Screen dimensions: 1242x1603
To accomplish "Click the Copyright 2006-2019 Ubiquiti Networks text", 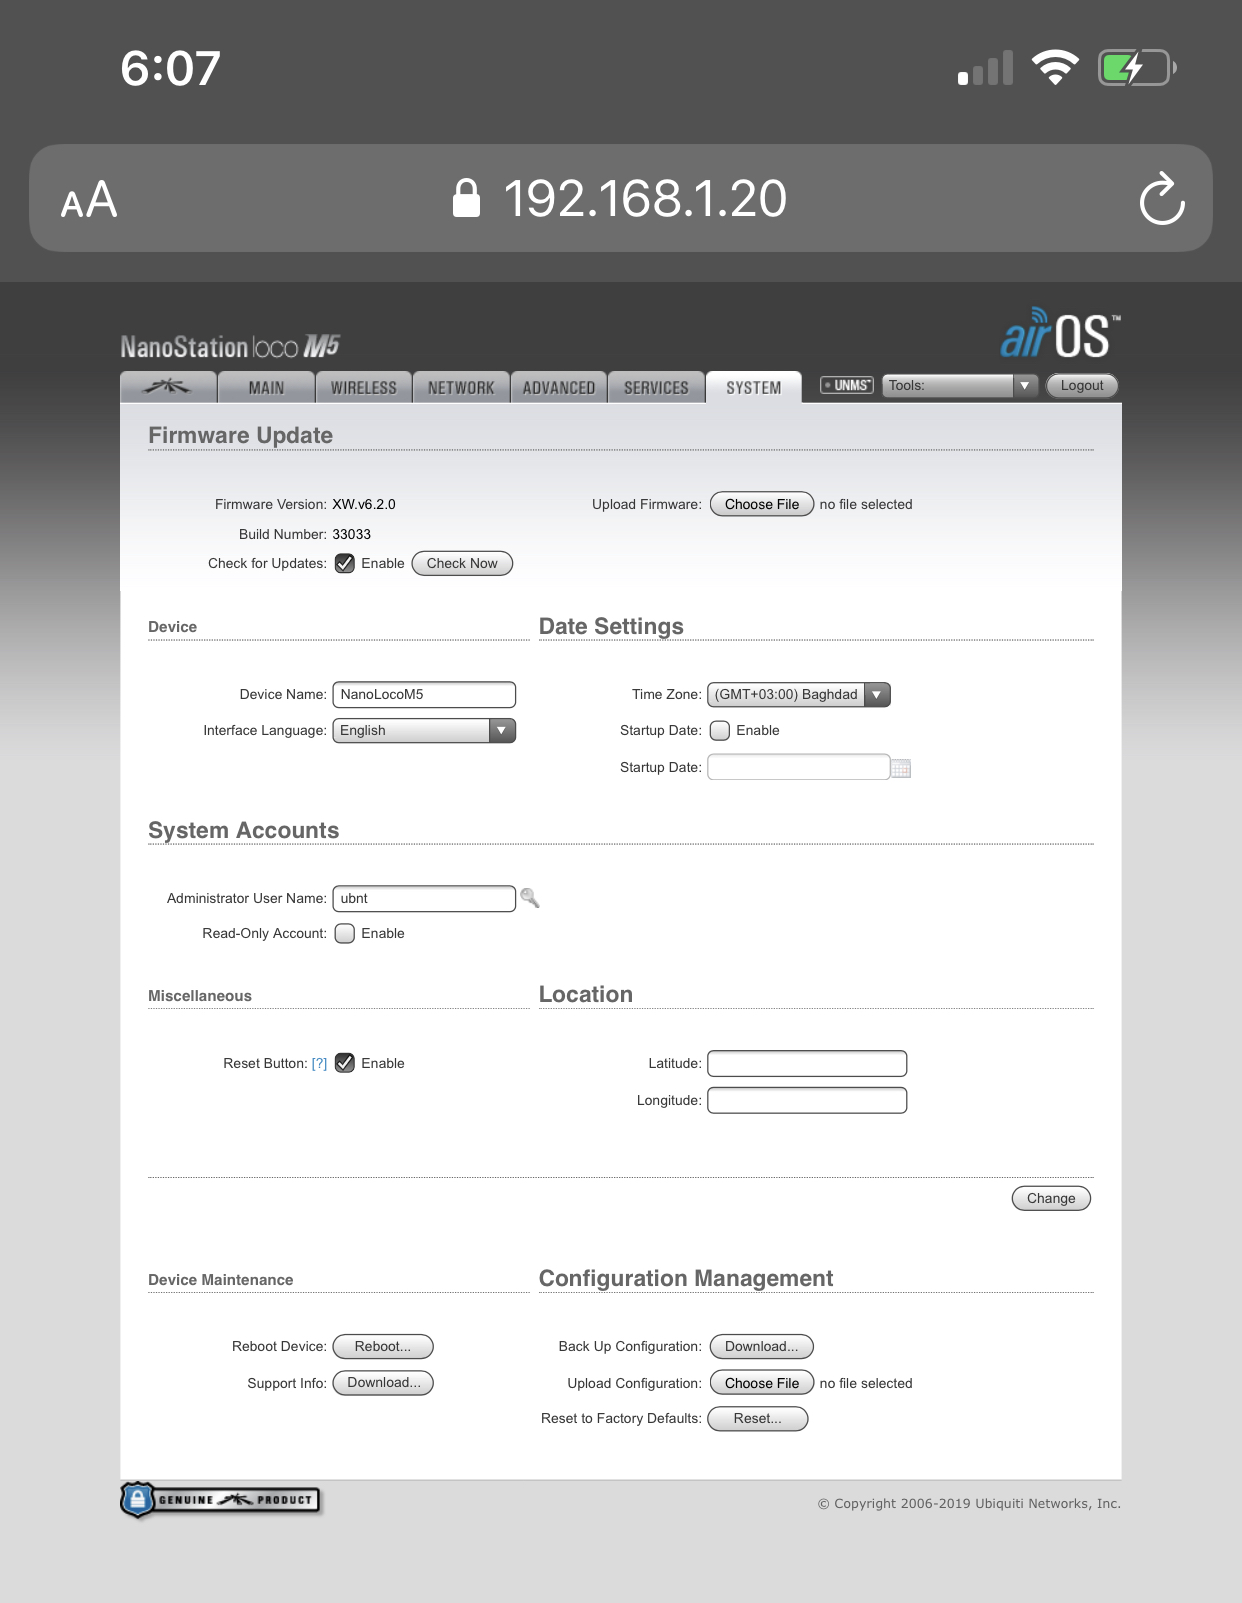I will (x=969, y=1503).
